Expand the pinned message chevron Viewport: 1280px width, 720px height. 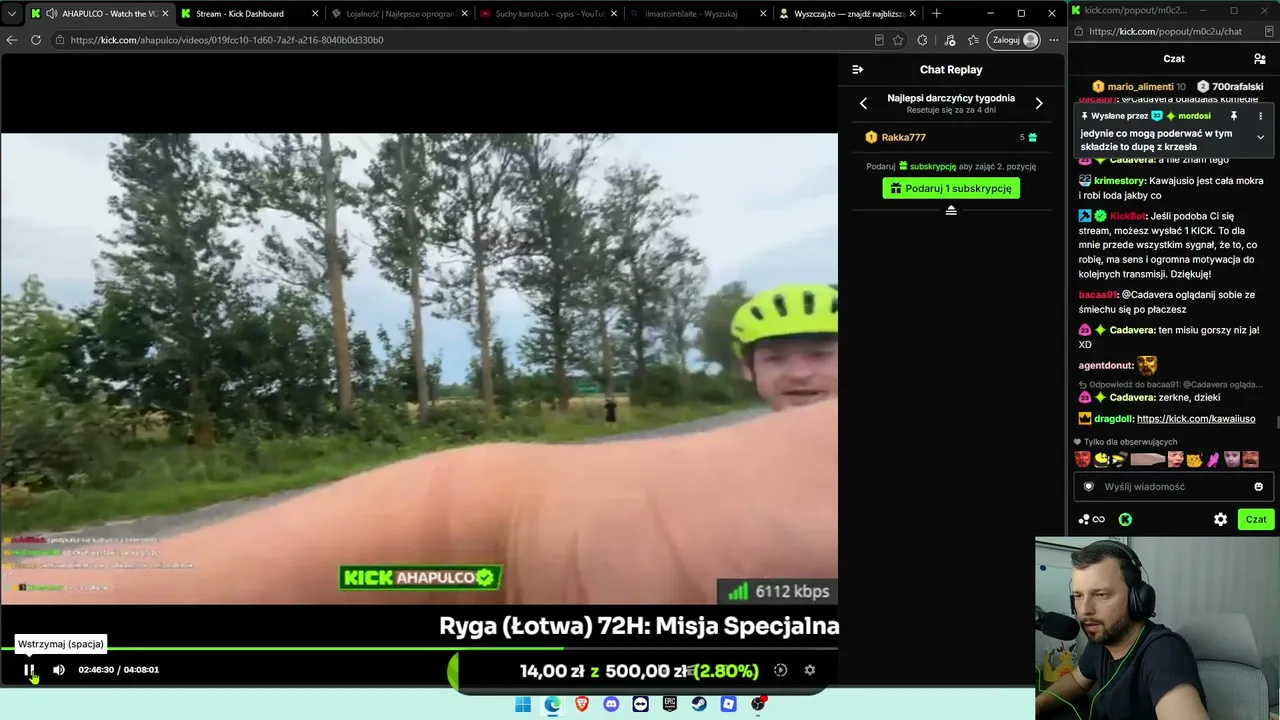(x=1260, y=137)
